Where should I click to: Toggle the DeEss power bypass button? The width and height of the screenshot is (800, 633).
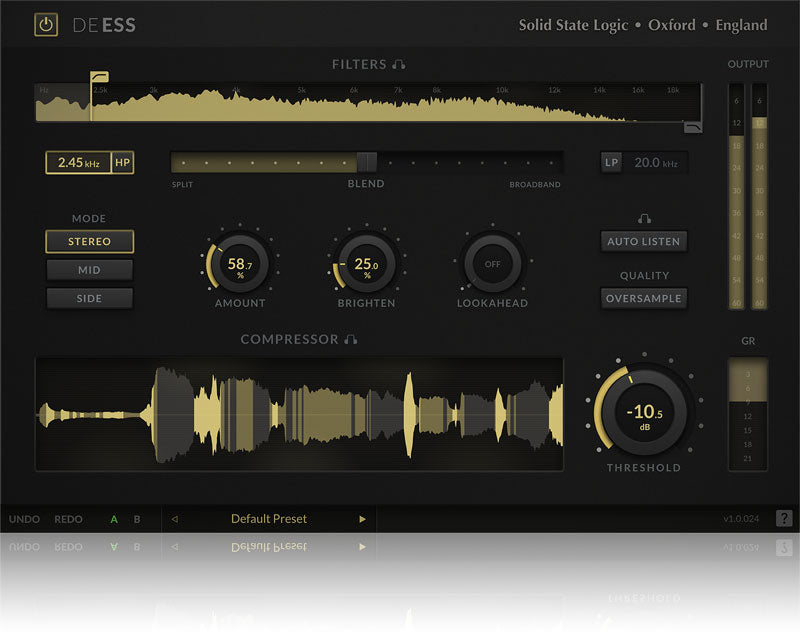tap(46, 24)
